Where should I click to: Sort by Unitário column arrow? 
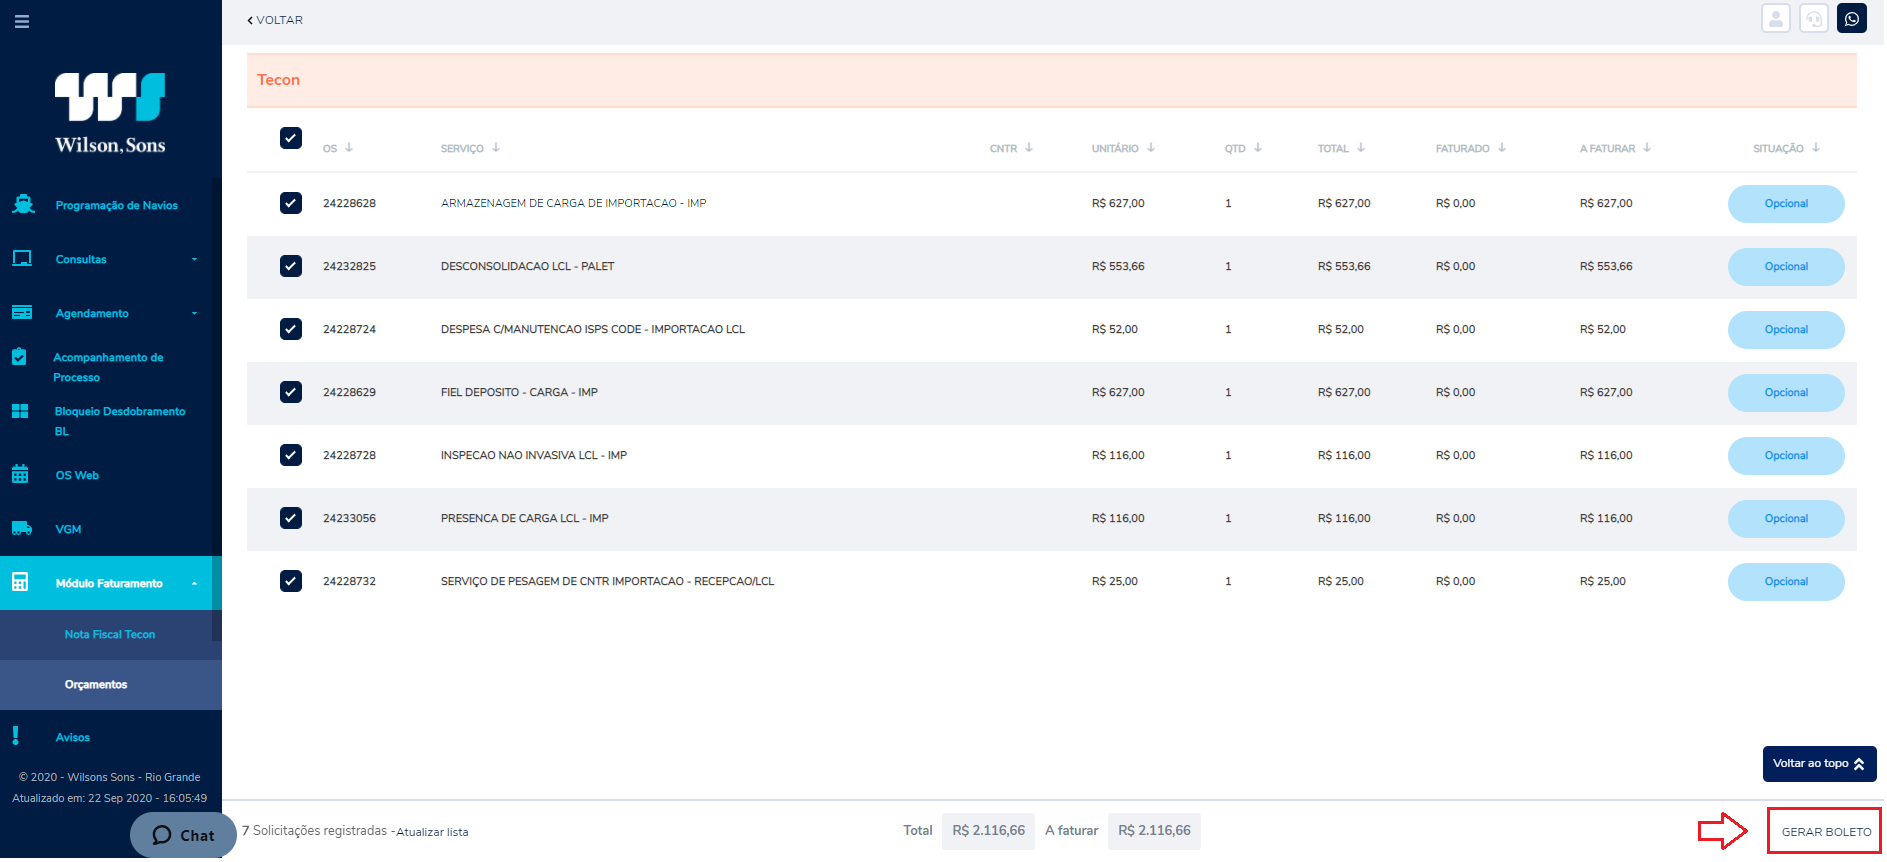pos(1151,147)
